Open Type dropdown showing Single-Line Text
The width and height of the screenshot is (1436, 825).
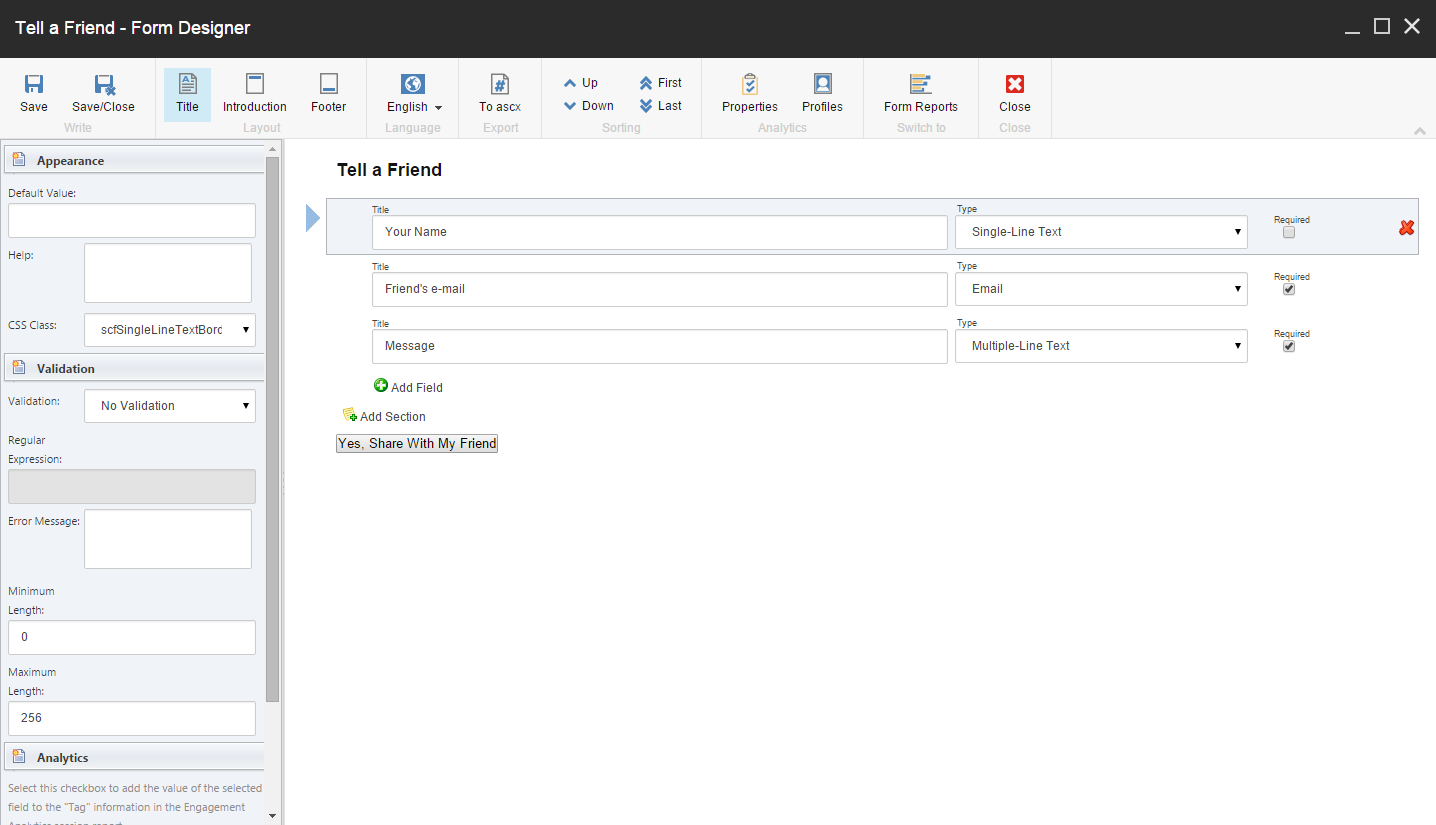coord(1101,232)
